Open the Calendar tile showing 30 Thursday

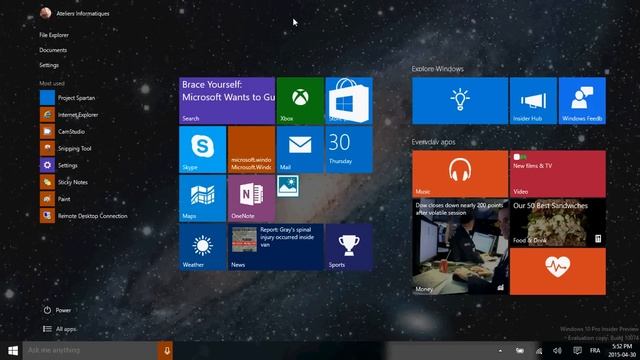coord(349,149)
